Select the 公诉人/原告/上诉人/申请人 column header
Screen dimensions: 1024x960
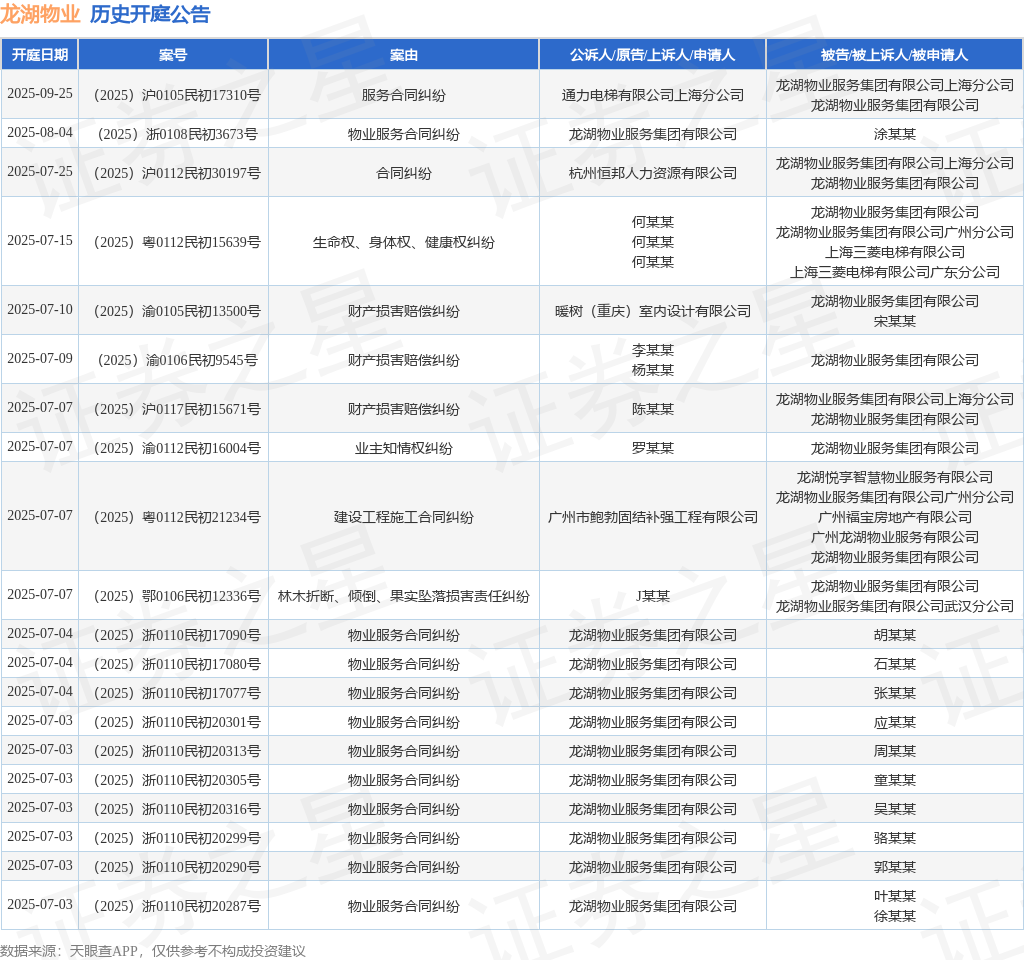tap(652, 55)
